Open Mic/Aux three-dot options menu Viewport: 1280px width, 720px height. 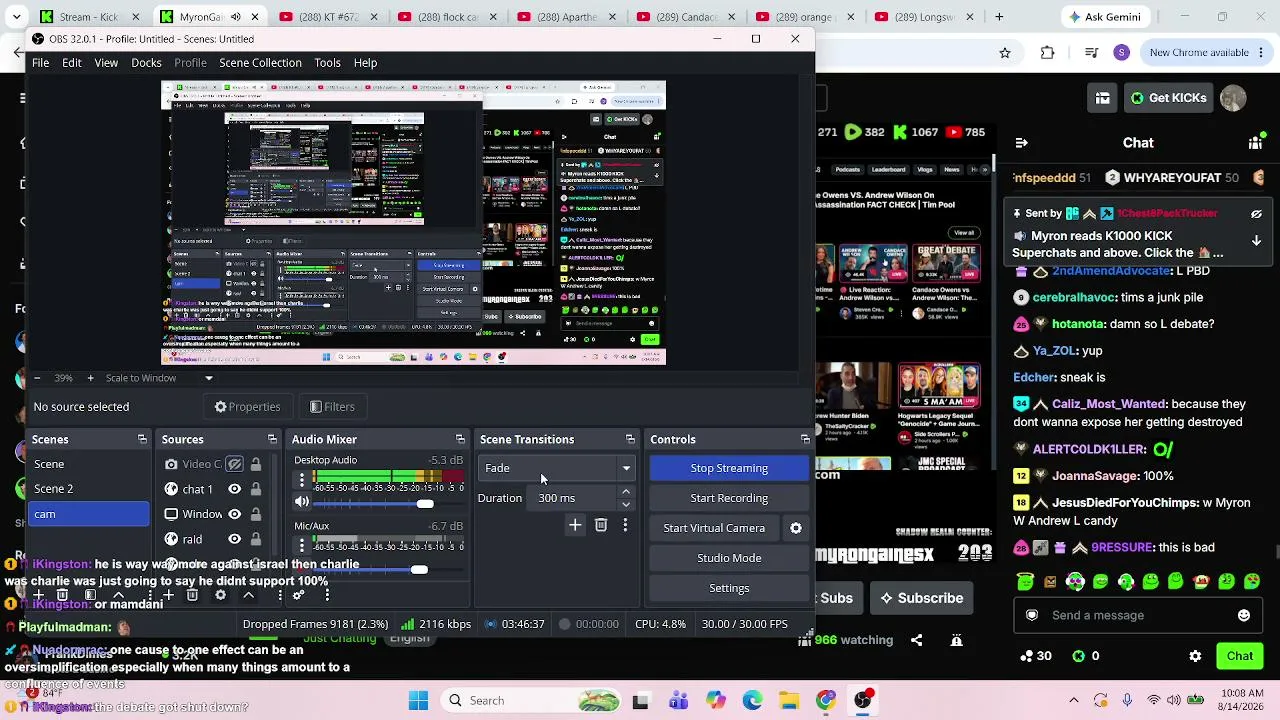[x=302, y=546]
